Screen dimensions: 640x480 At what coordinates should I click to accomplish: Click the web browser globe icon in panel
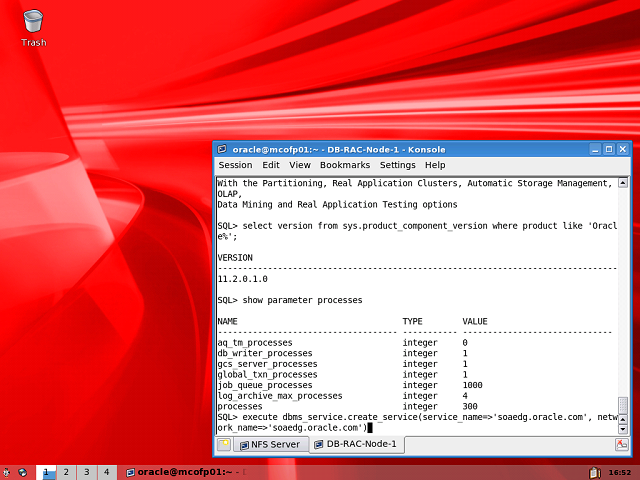click(23, 473)
